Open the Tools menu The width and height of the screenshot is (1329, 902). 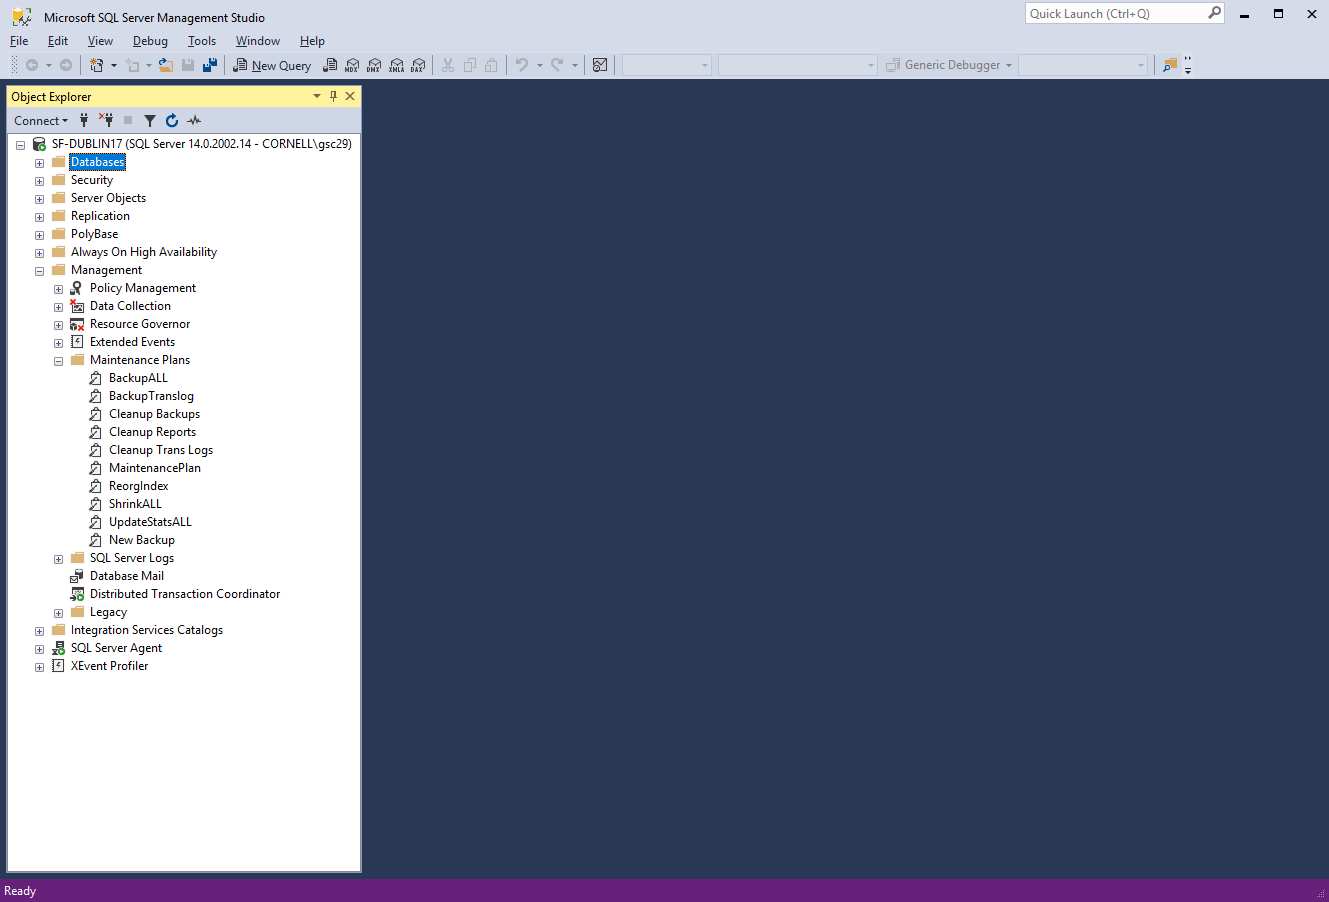coord(202,41)
